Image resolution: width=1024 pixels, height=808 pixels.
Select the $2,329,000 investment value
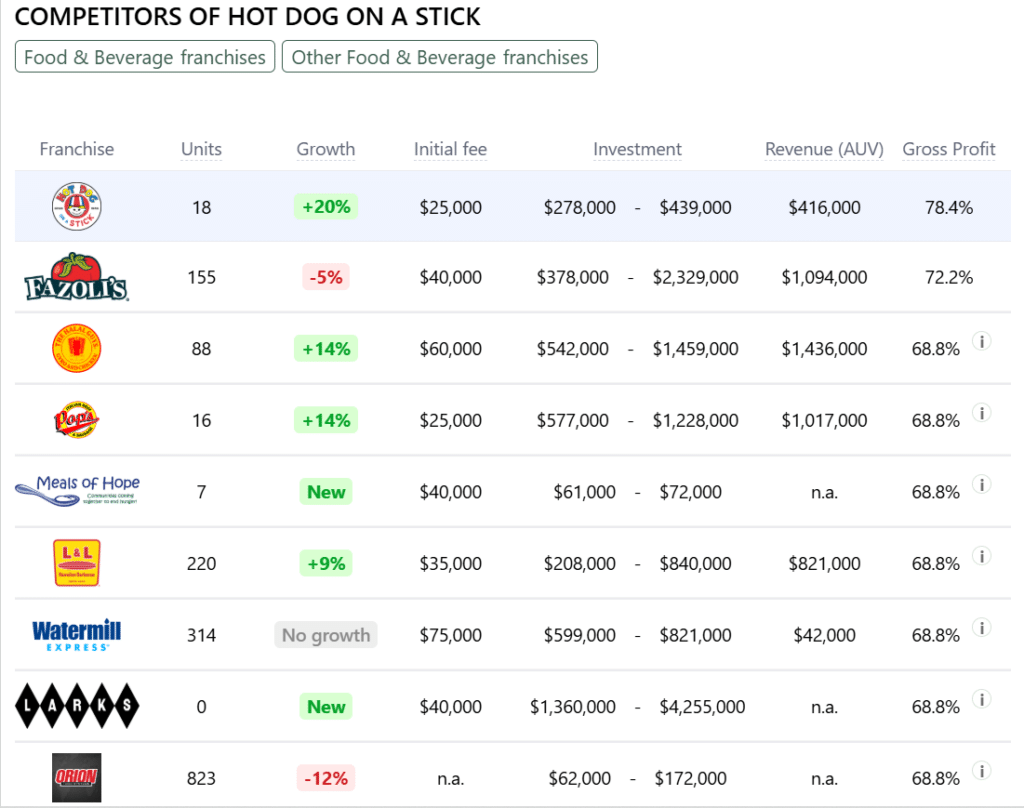(x=696, y=278)
